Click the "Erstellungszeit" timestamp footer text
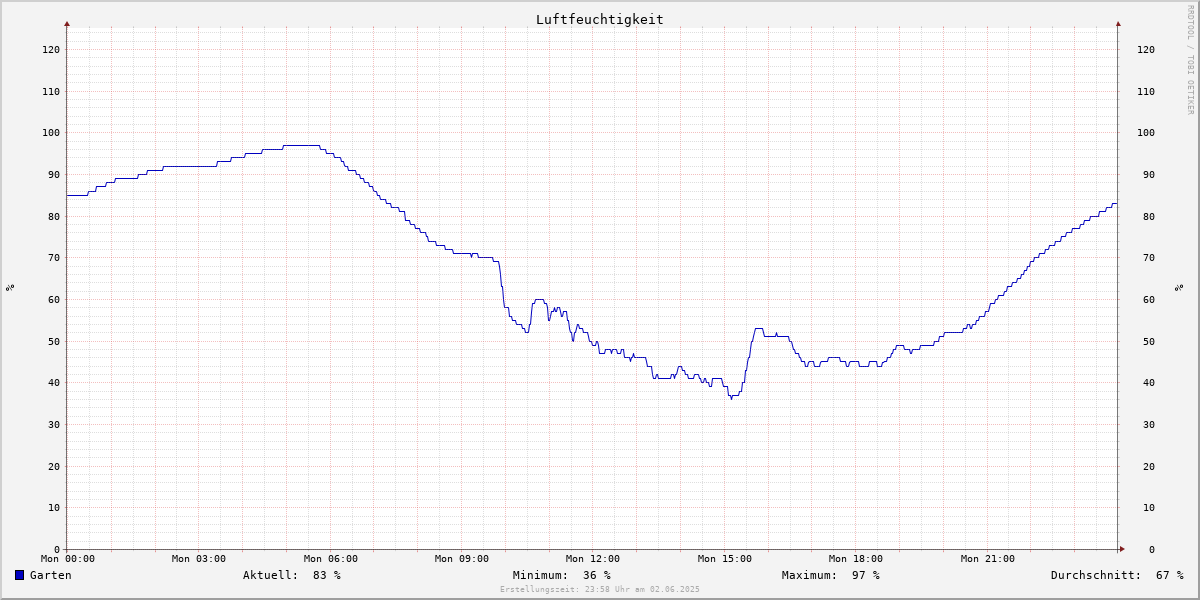 click(x=600, y=589)
